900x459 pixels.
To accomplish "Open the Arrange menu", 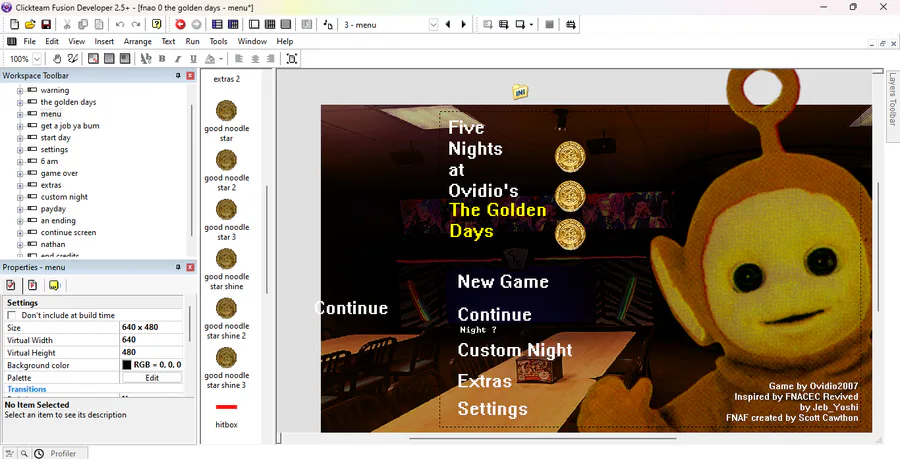I will 138,41.
